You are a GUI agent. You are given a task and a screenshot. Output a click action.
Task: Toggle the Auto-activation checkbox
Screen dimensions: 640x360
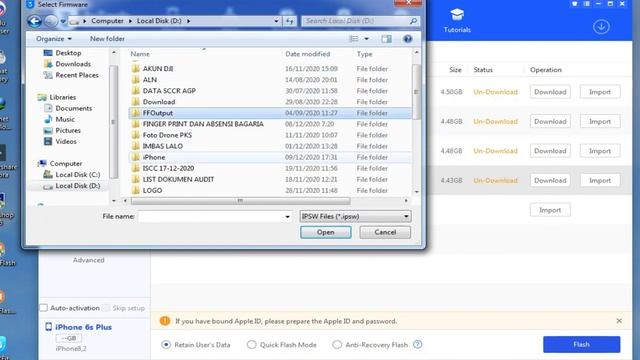[44, 308]
